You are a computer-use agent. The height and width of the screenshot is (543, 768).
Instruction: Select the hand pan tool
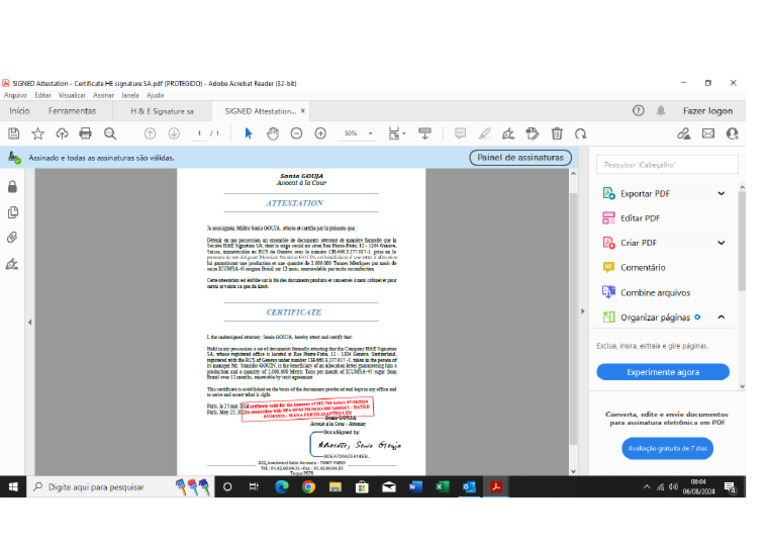272,133
